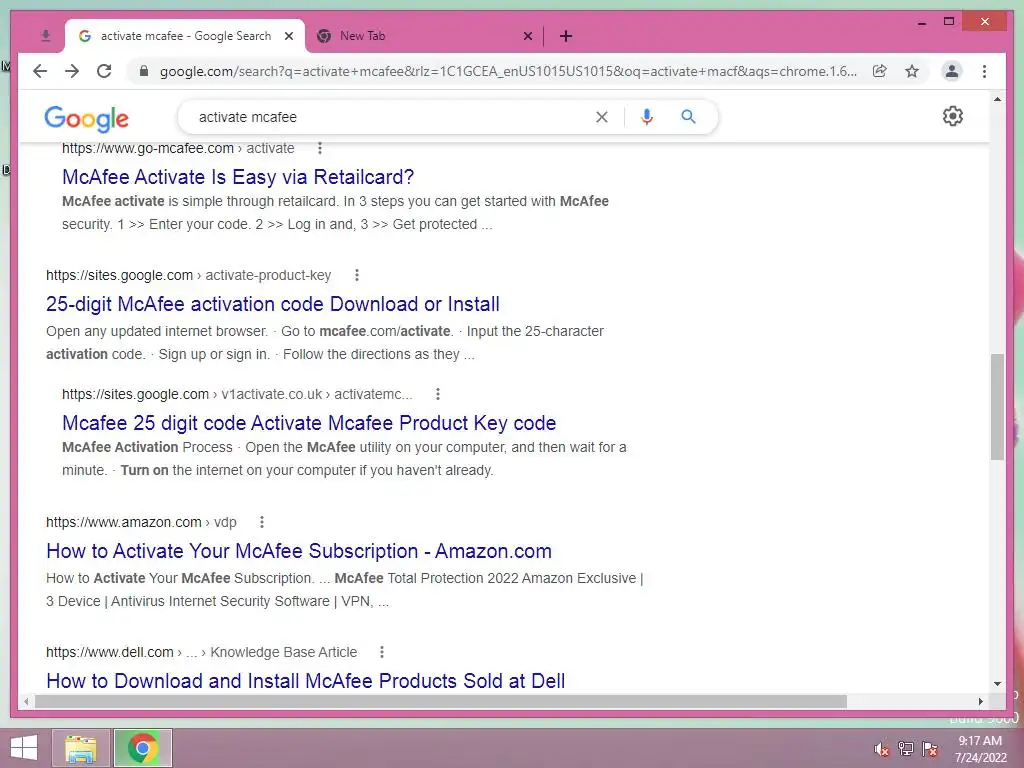Go forward to next page
The image size is (1024, 768).
(x=72, y=71)
